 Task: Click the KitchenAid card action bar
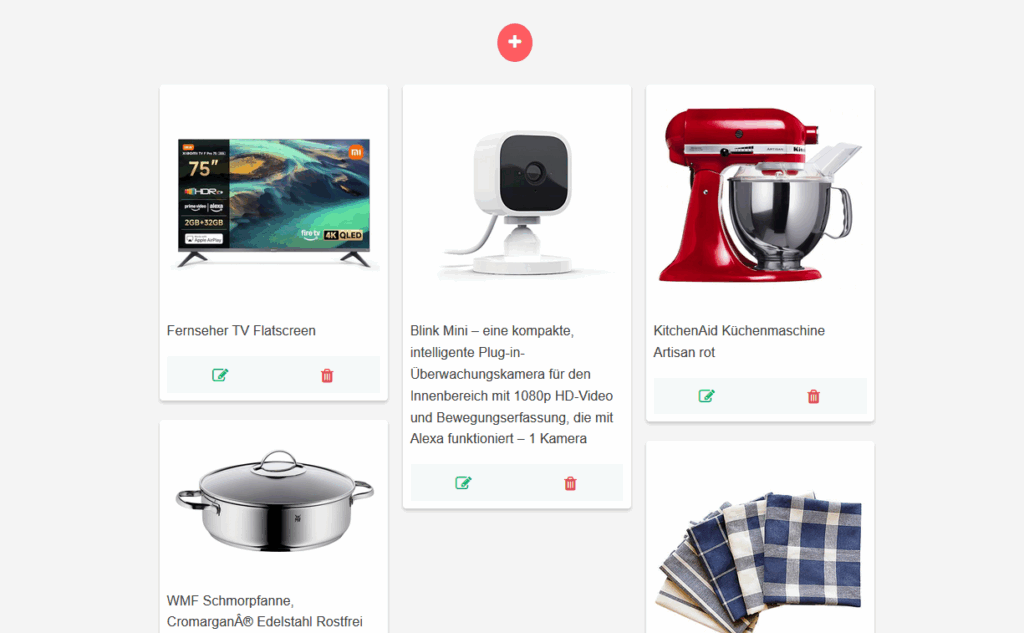tap(760, 396)
